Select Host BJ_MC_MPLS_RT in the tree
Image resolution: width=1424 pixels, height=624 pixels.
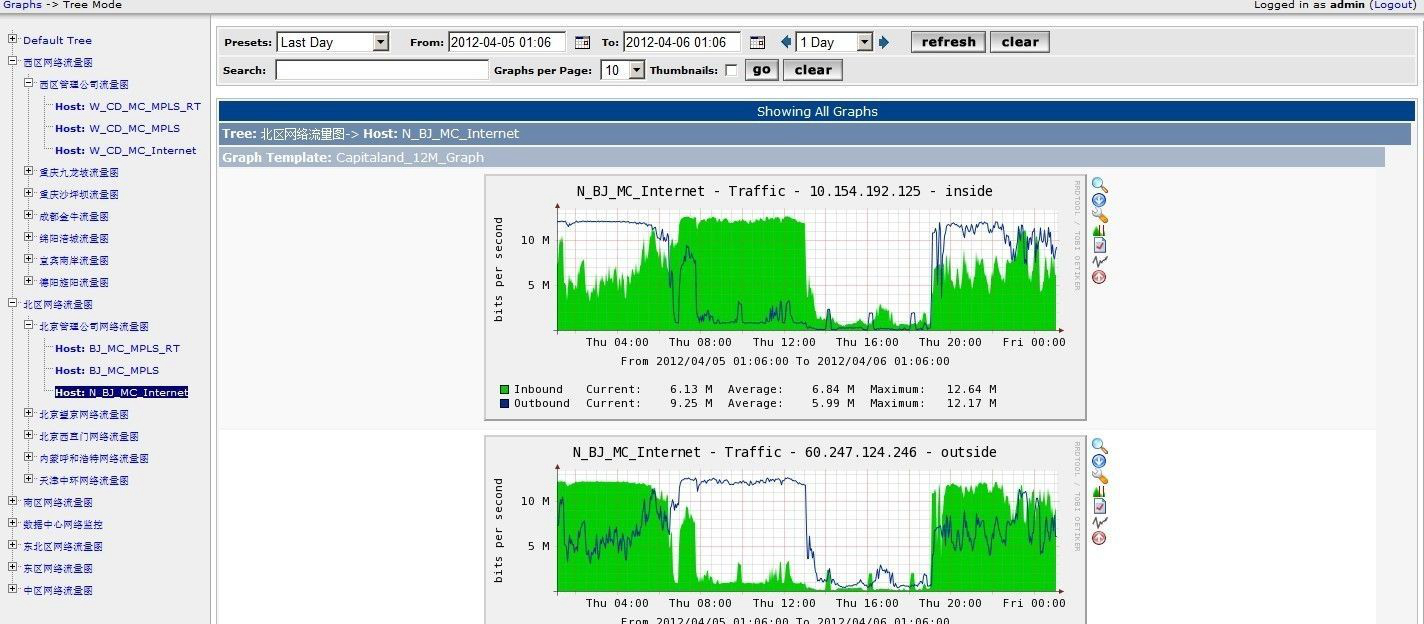[x=117, y=348]
